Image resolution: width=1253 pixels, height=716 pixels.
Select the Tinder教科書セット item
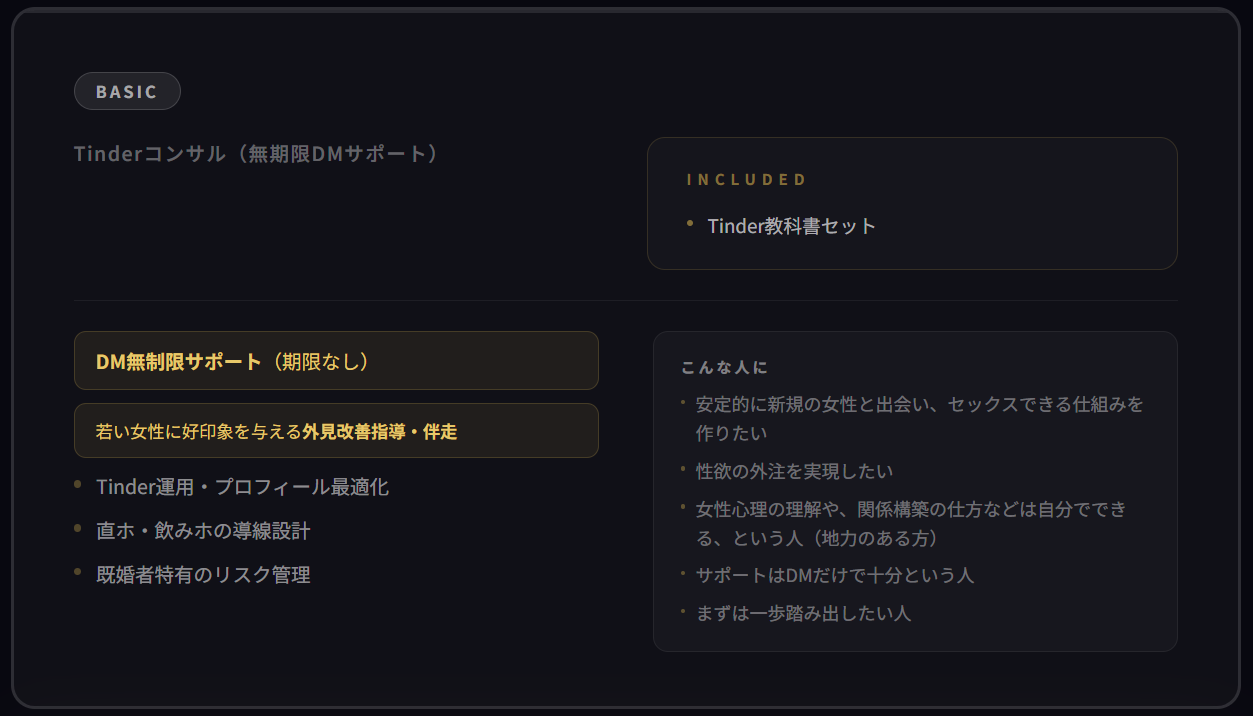(x=791, y=226)
